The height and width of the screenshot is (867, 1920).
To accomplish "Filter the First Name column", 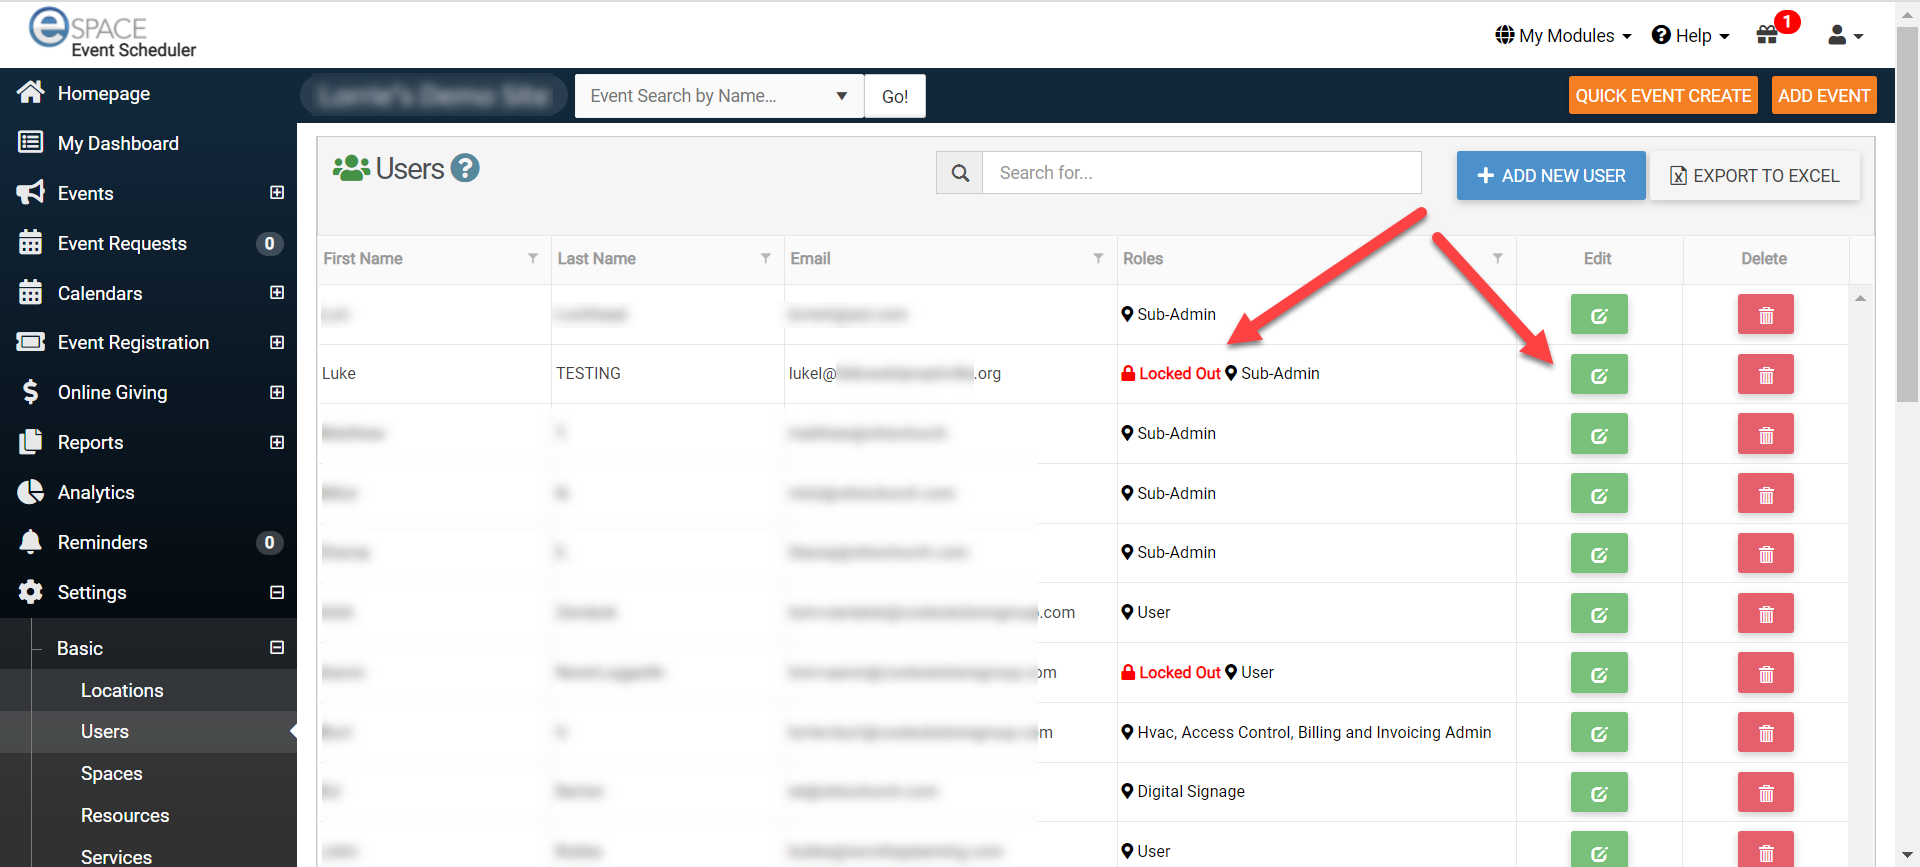I will pos(533,258).
